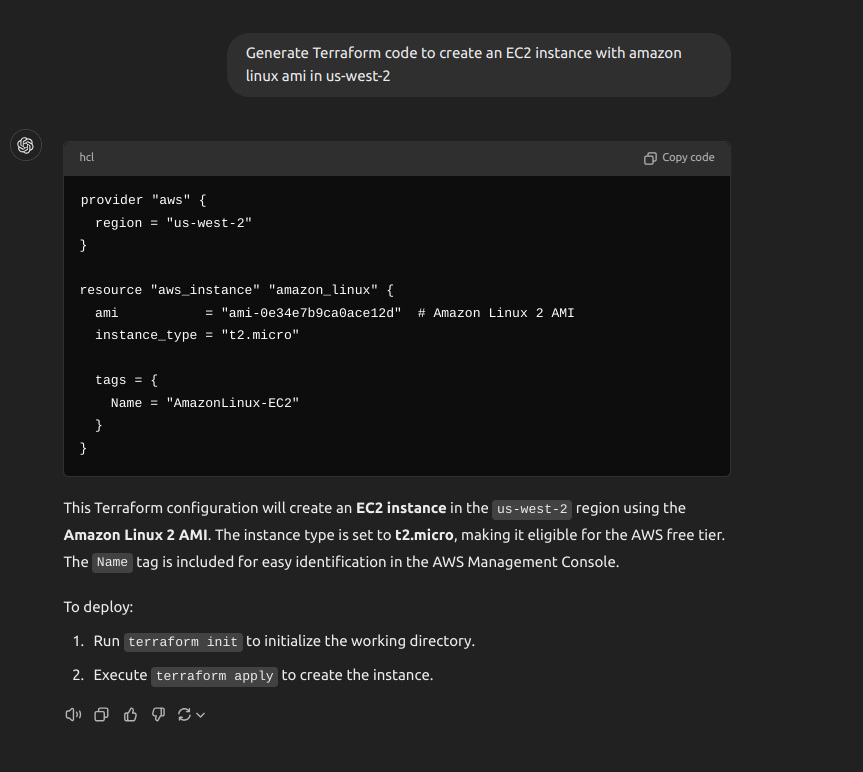The image size is (863, 772).
Task: Click the bold 'EC2 instance' text
Action: 401,508
